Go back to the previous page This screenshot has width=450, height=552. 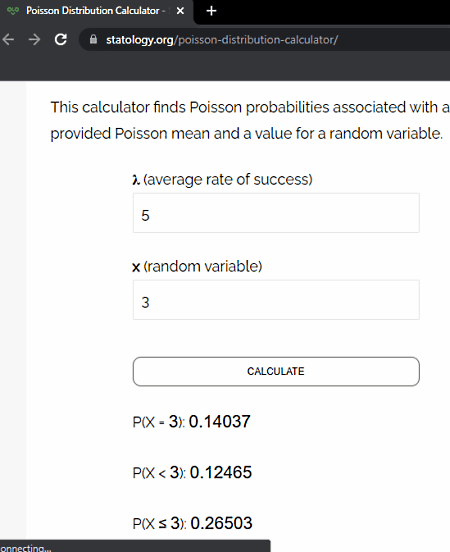[x=8, y=39]
